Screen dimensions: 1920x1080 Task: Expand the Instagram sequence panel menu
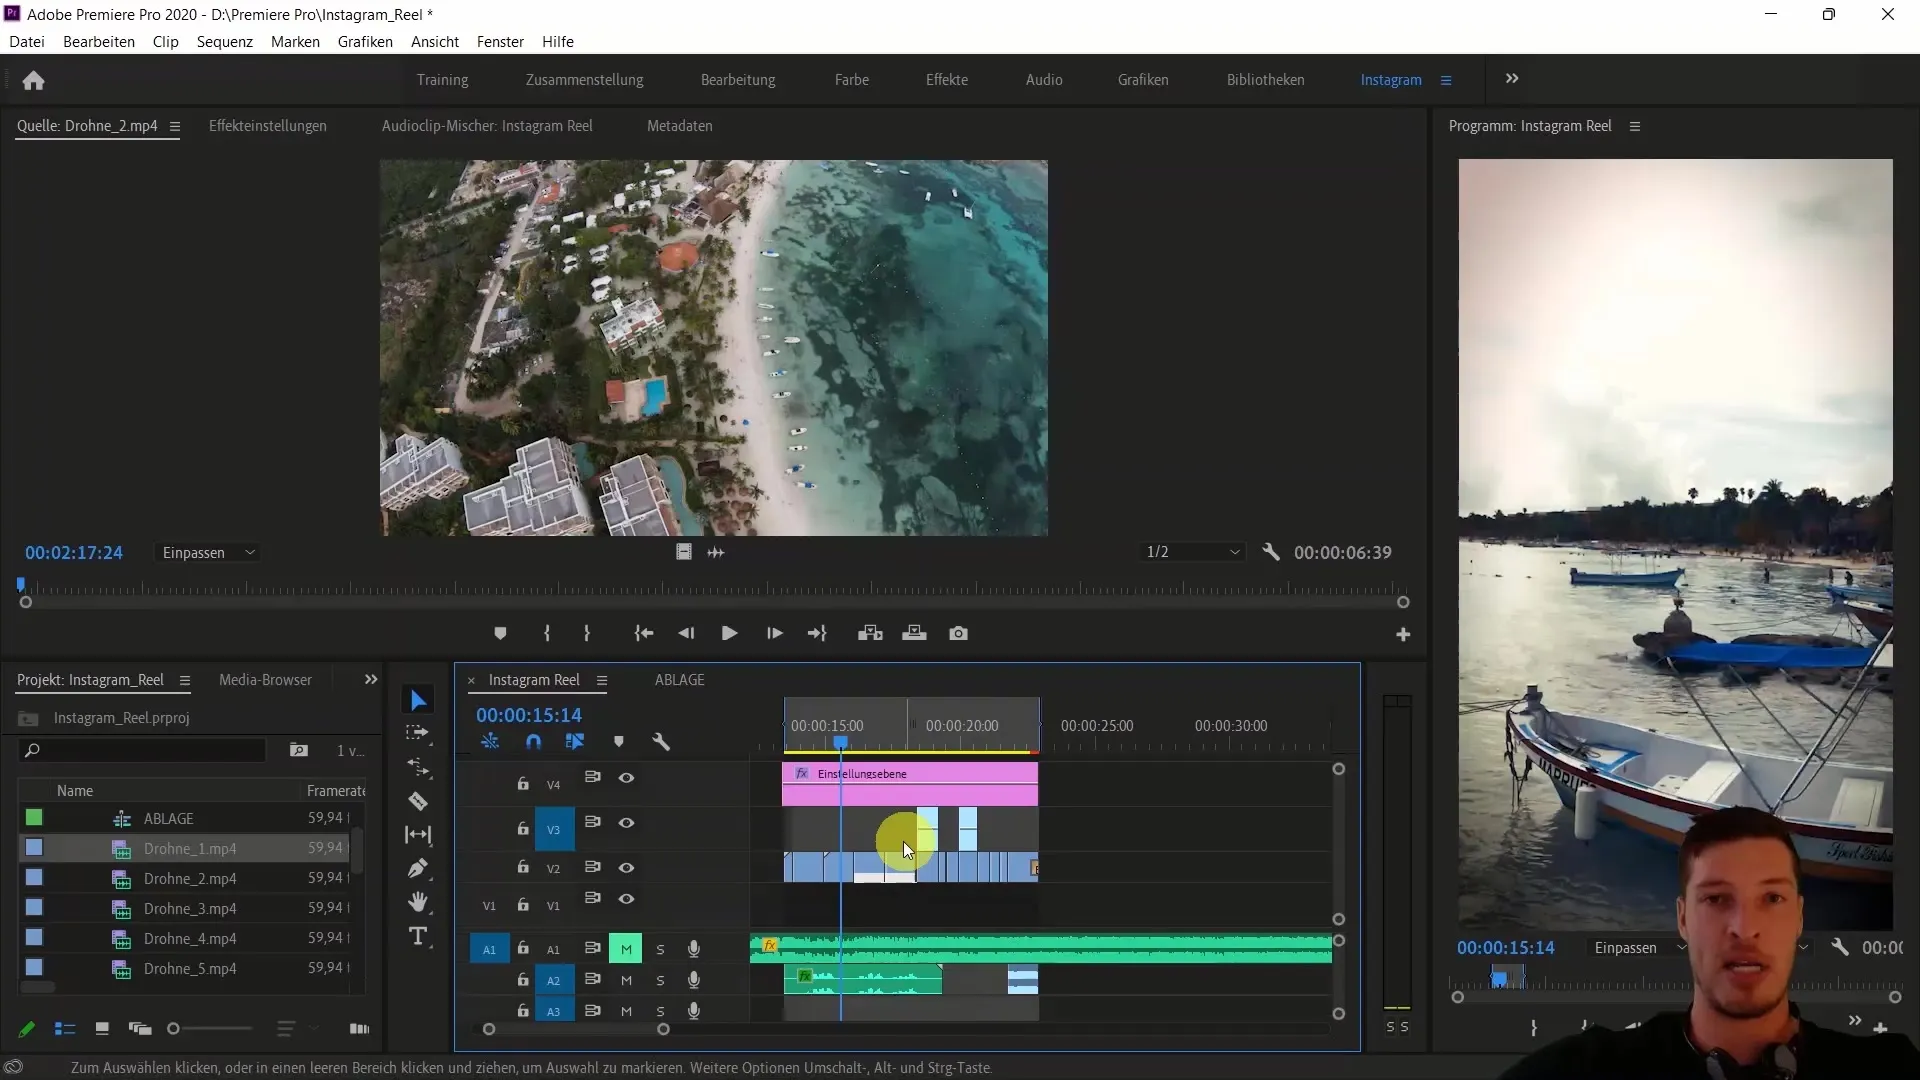(604, 680)
